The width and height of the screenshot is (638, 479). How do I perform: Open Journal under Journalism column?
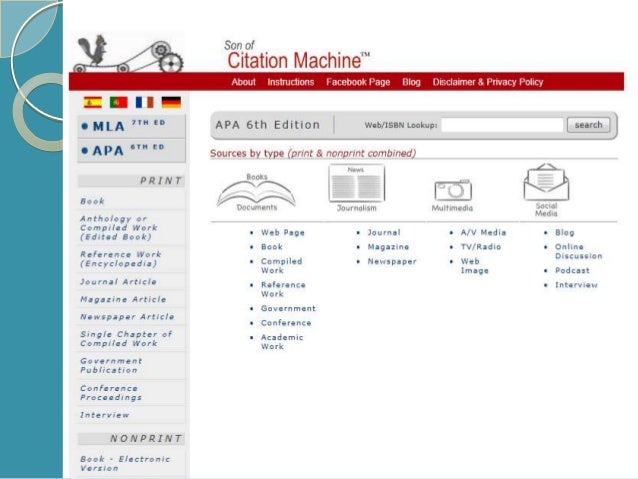pos(384,232)
